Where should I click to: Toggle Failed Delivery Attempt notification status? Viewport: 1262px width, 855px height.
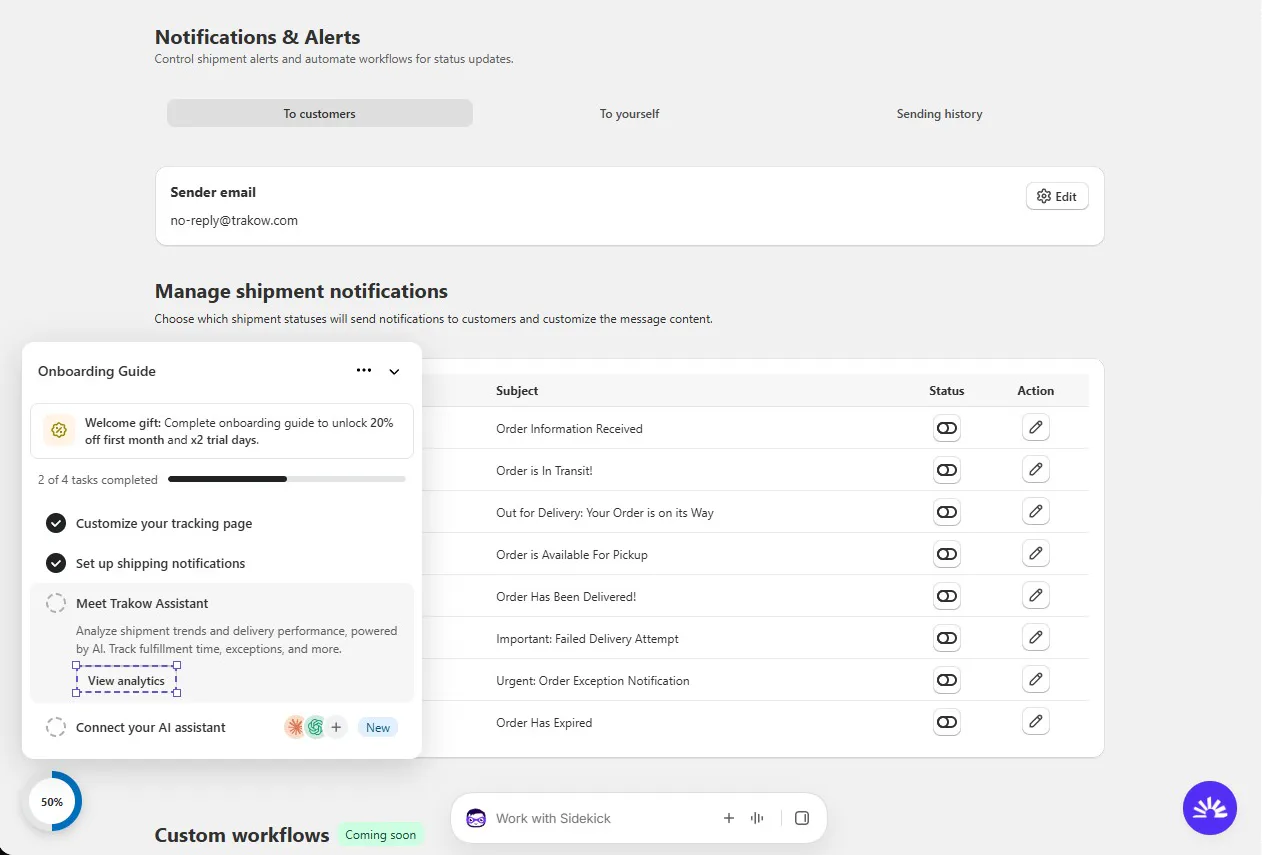tap(947, 638)
